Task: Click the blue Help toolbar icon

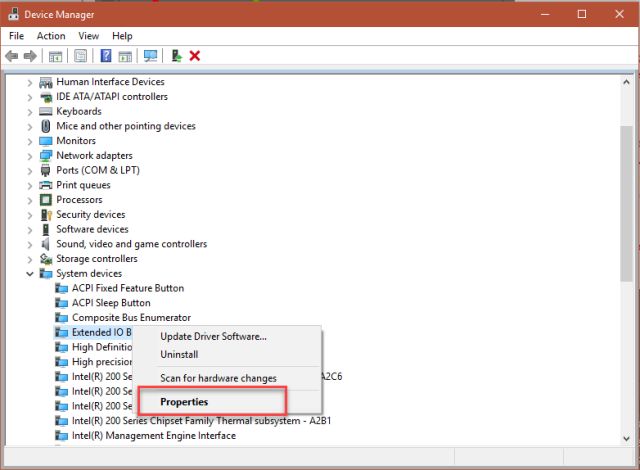Action: click(x=106, y=56)
